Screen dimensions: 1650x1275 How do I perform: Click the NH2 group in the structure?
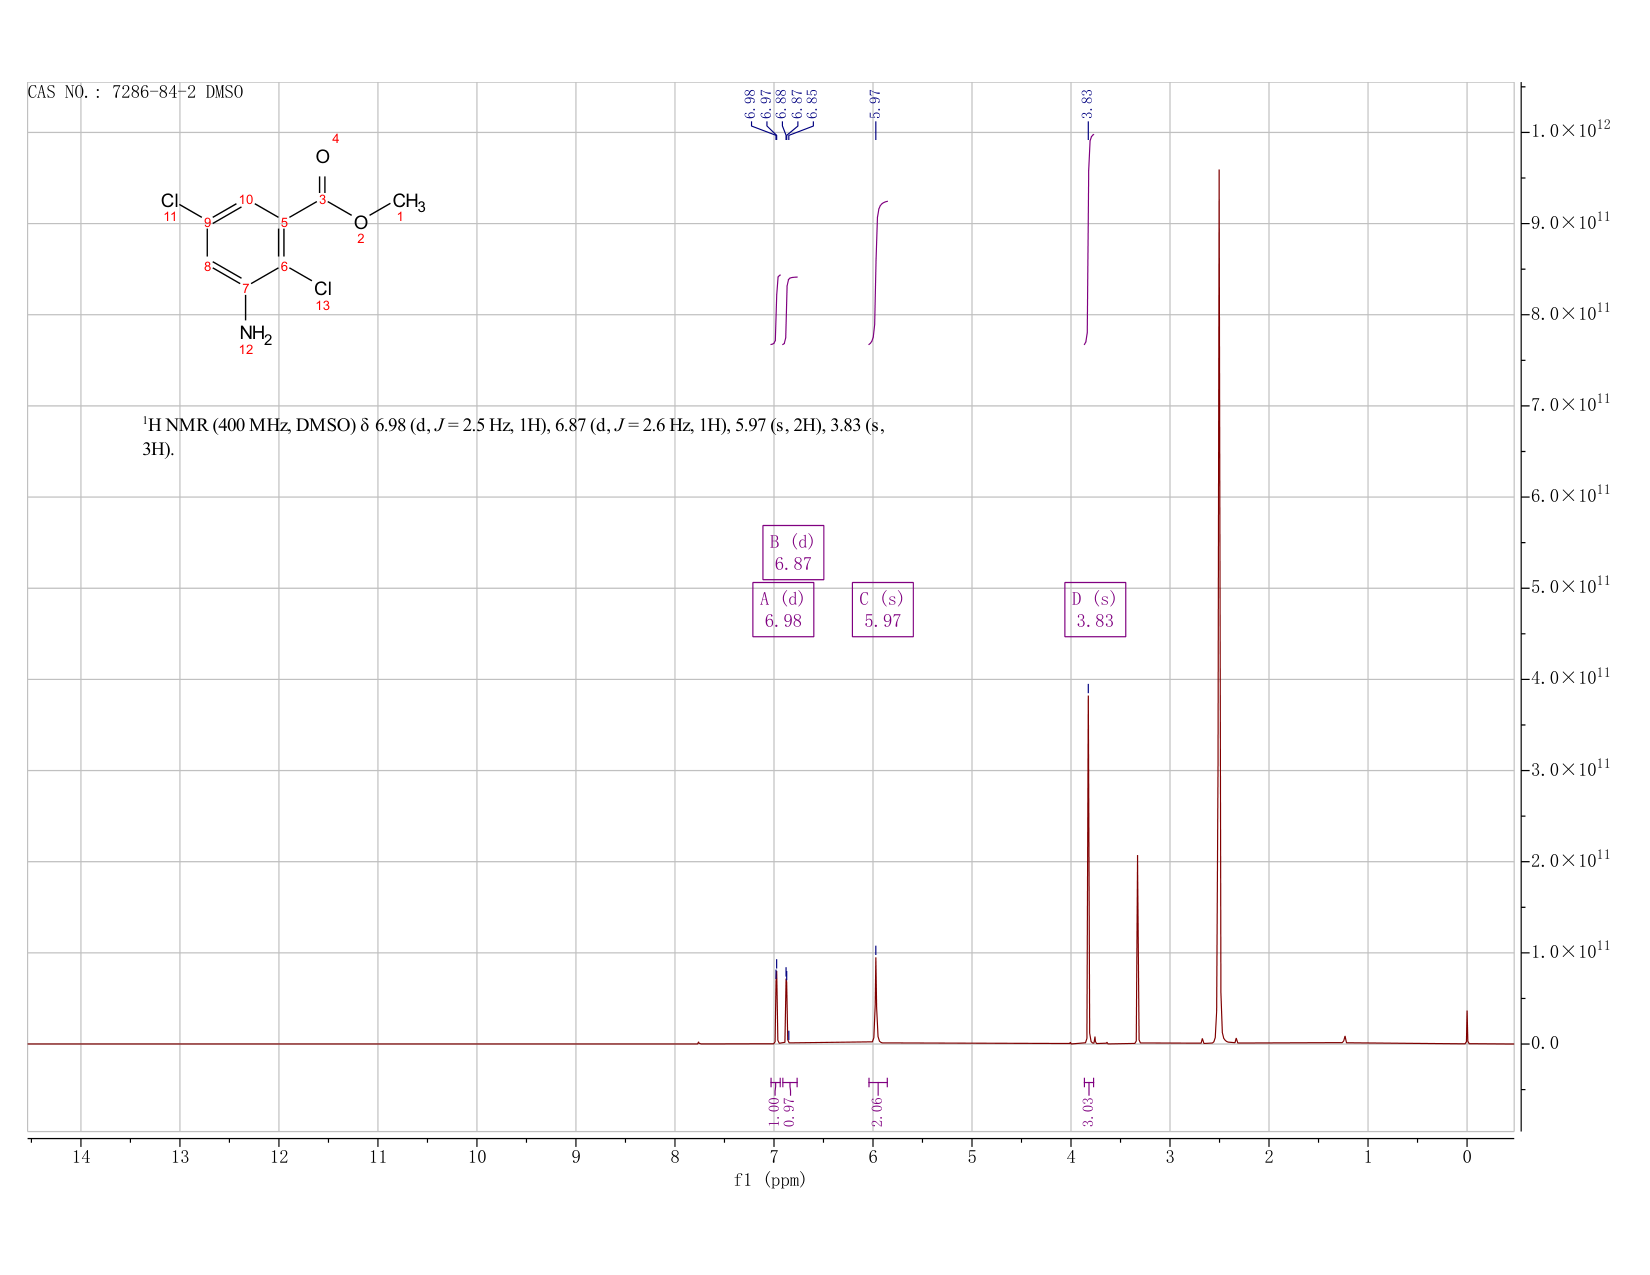tap(255, 334)
